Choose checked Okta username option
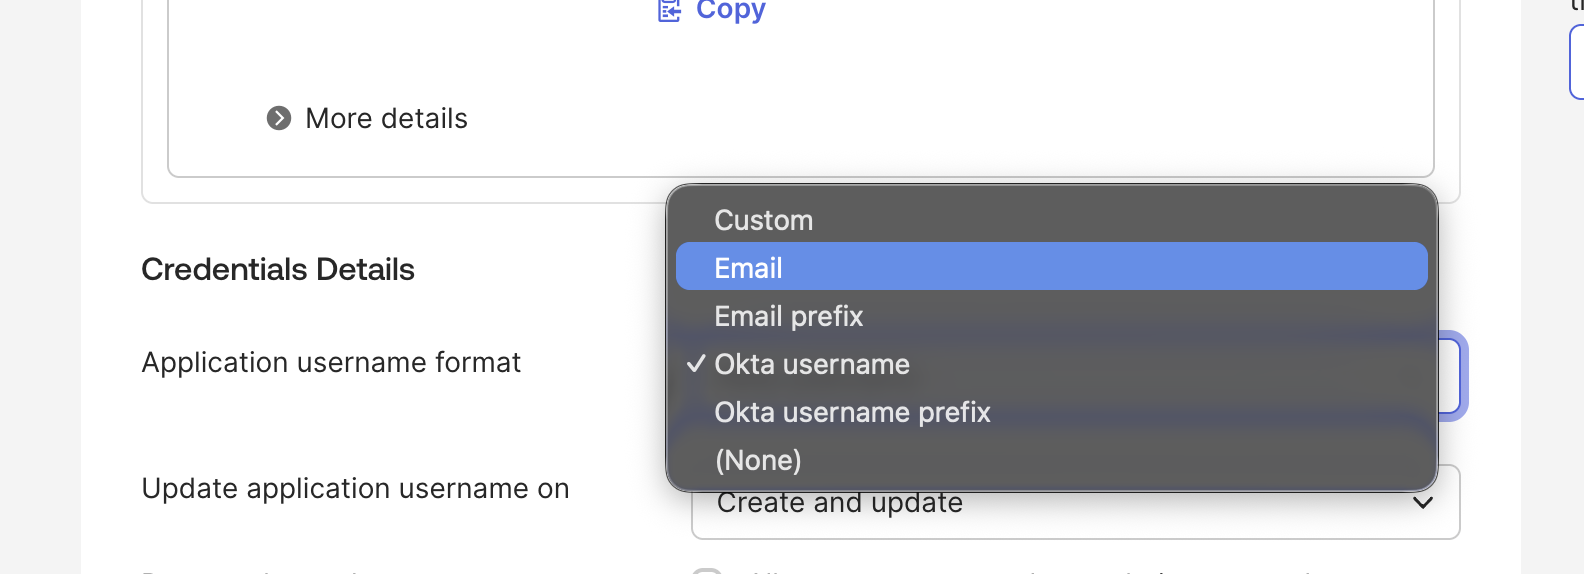This screenshot has height=574, width=1584. point(1052,364)
